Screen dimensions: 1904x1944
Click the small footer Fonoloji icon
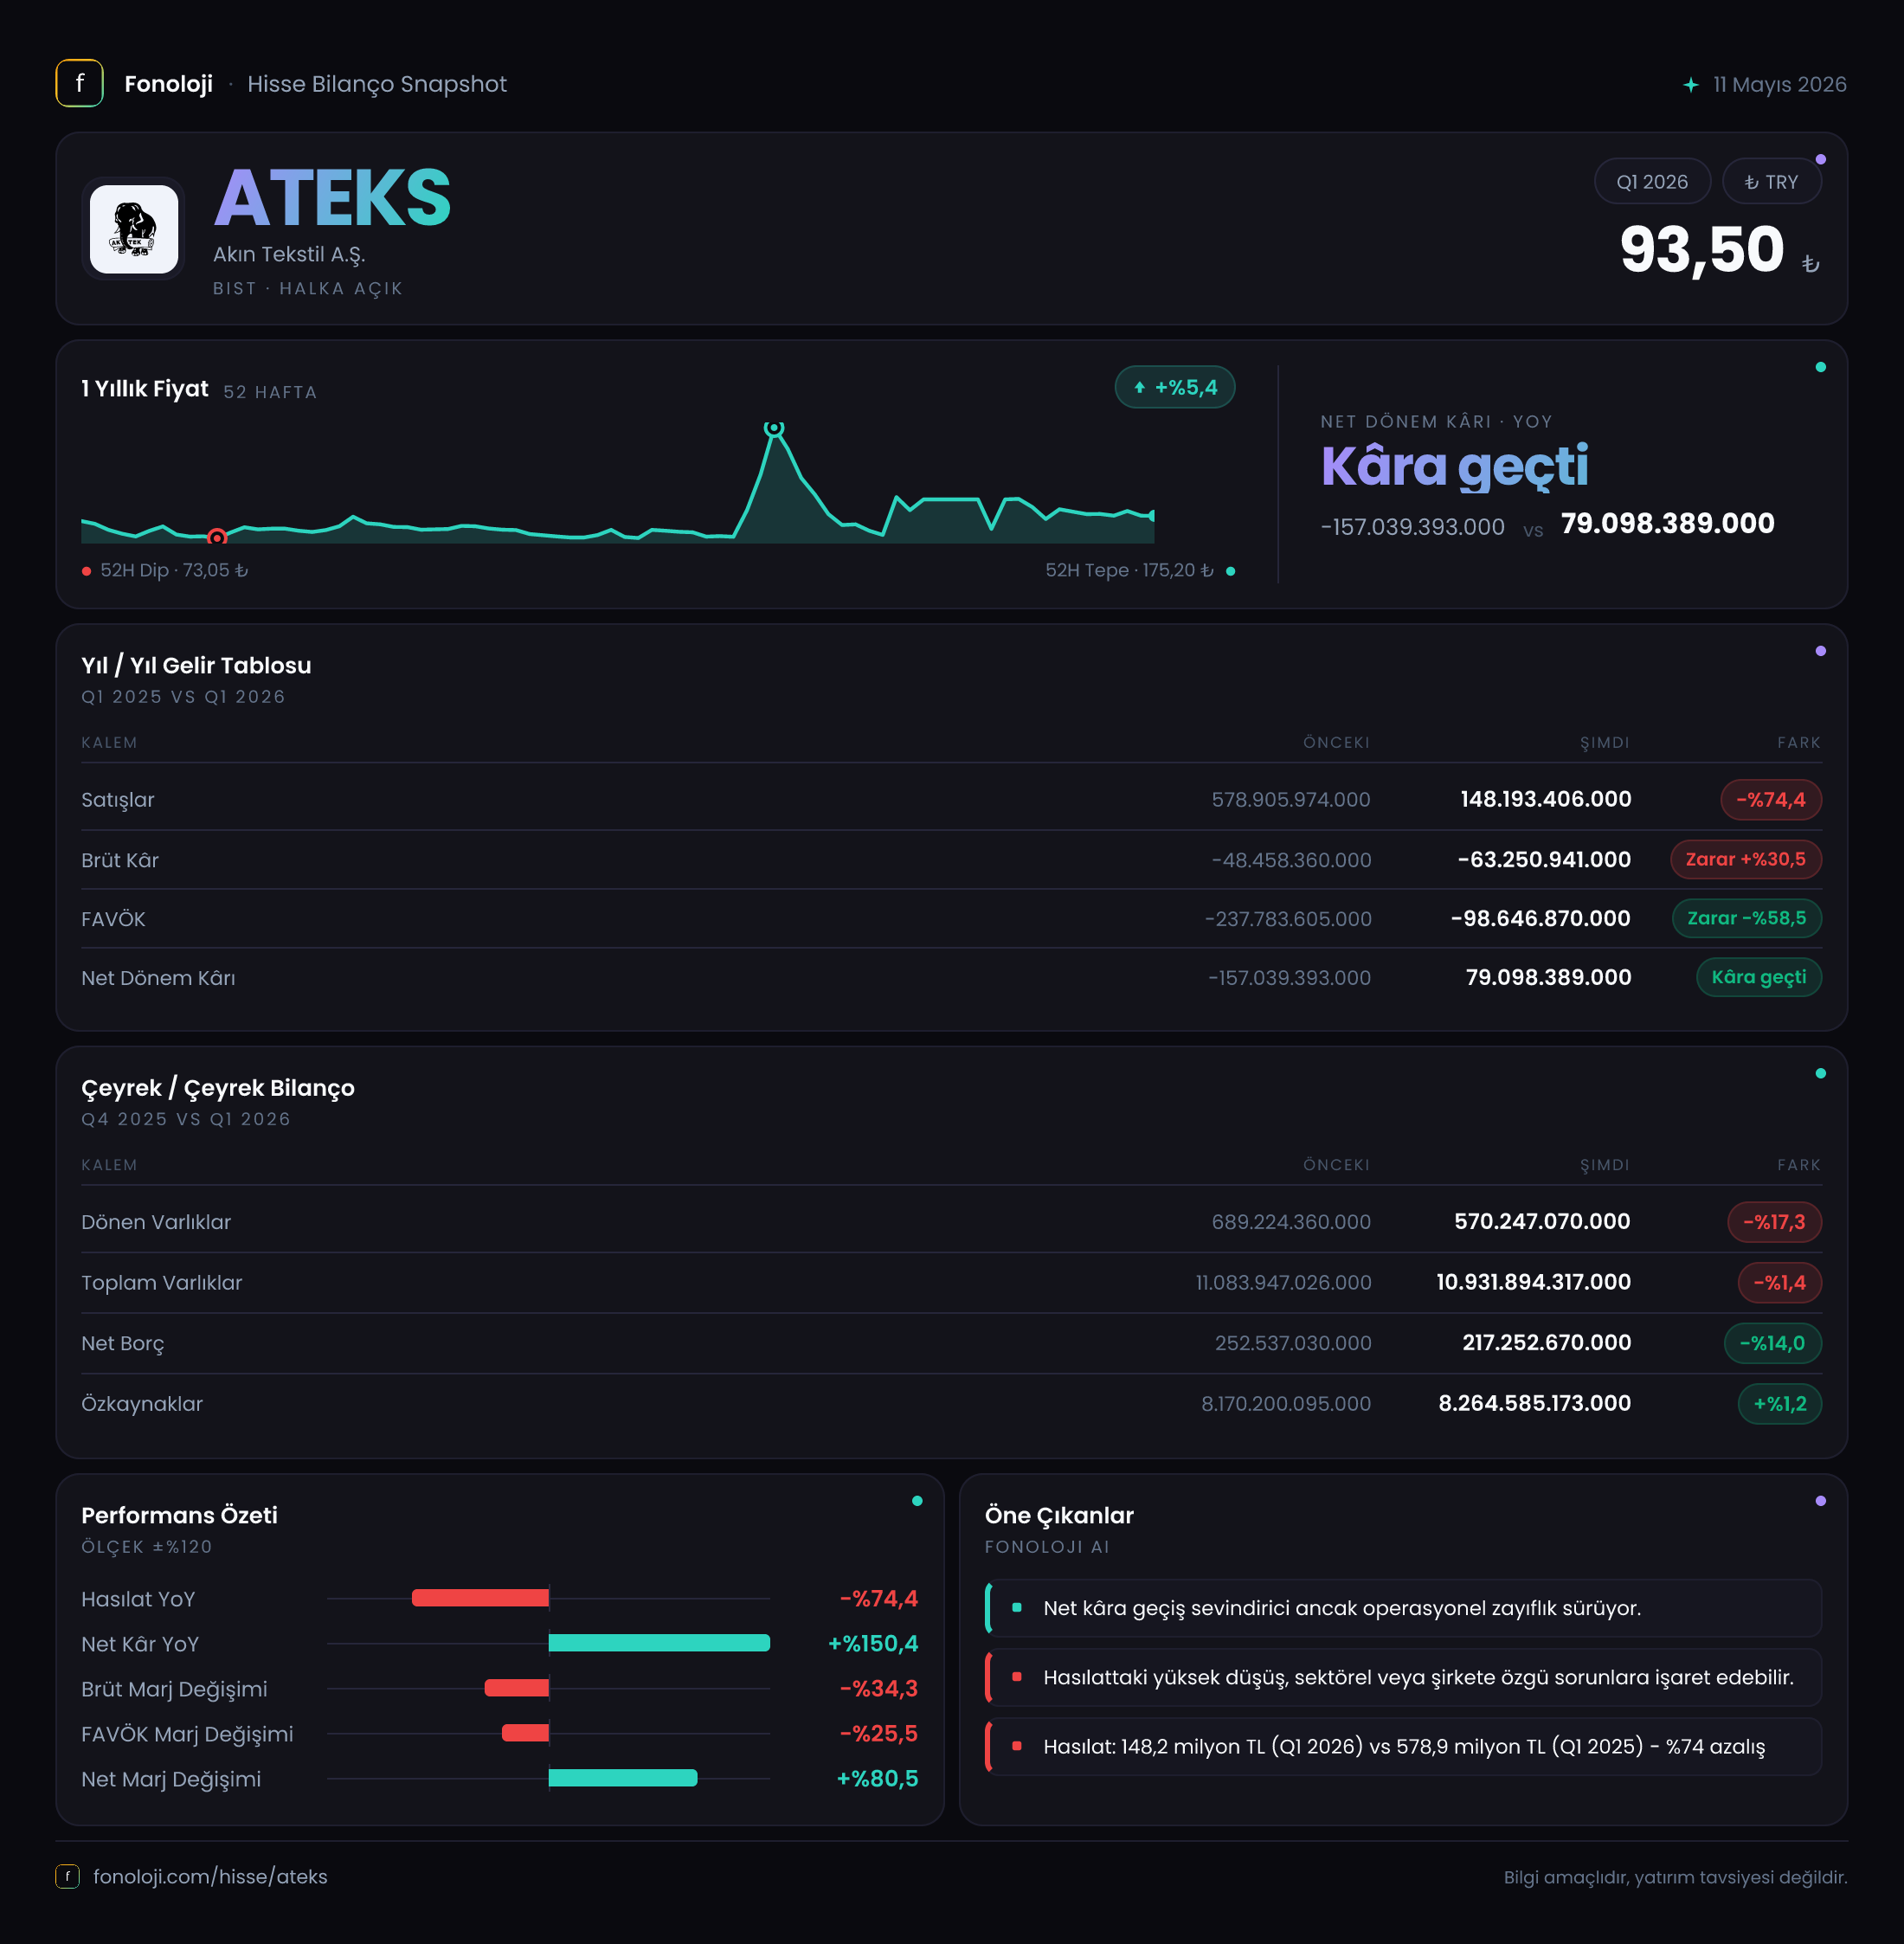coord(67,1876)
